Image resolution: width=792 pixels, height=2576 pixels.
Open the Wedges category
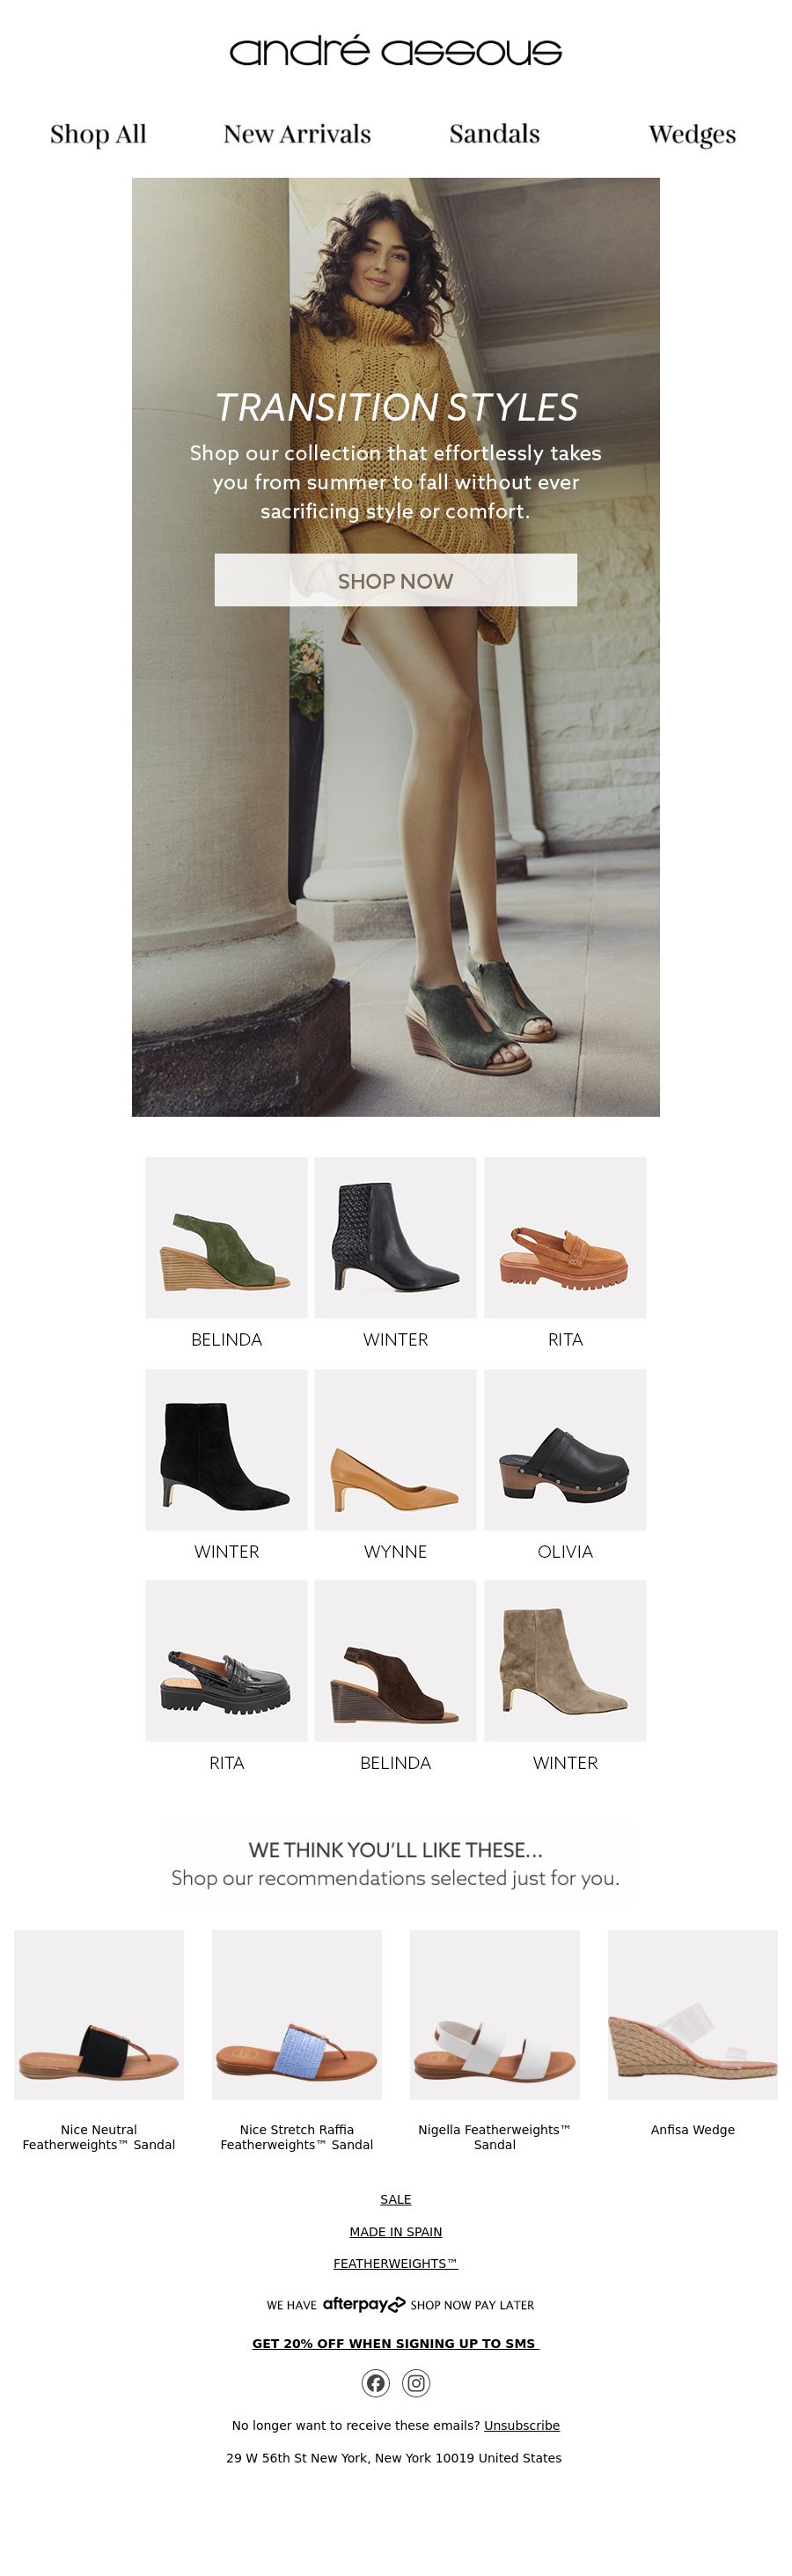coord(692,134)
